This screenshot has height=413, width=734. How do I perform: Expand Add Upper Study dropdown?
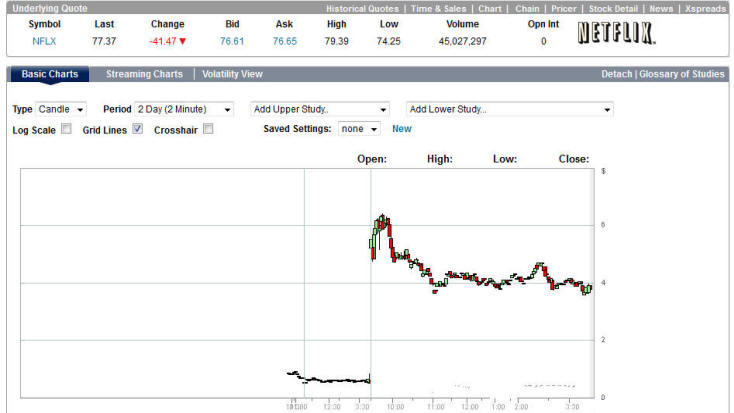320,109
